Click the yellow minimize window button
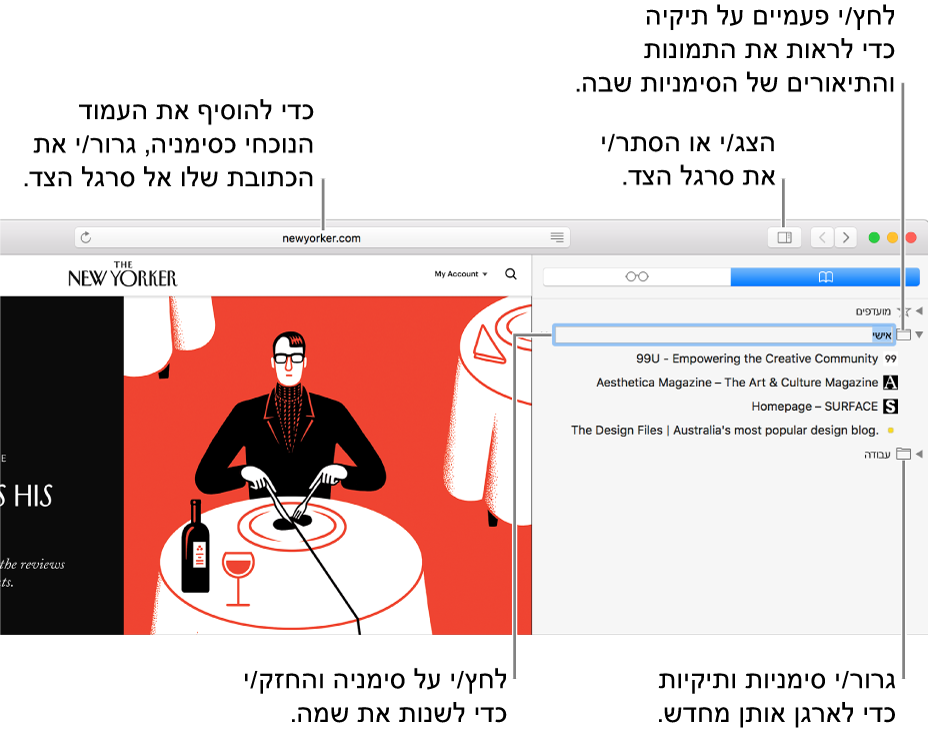 [892, 237]
